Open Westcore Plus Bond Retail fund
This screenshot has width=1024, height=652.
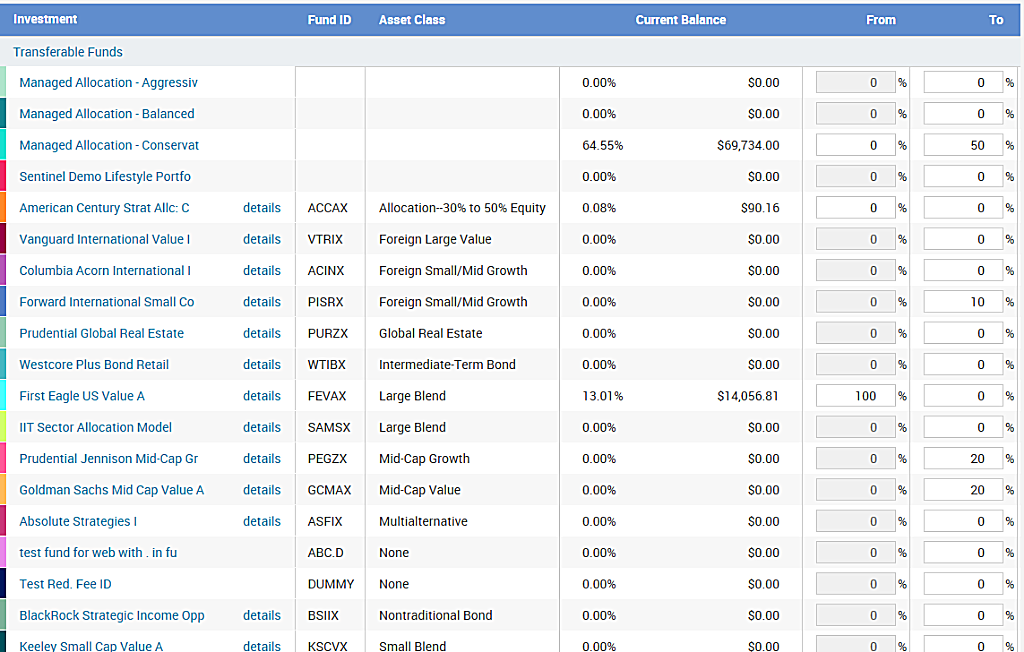(94, 365)
